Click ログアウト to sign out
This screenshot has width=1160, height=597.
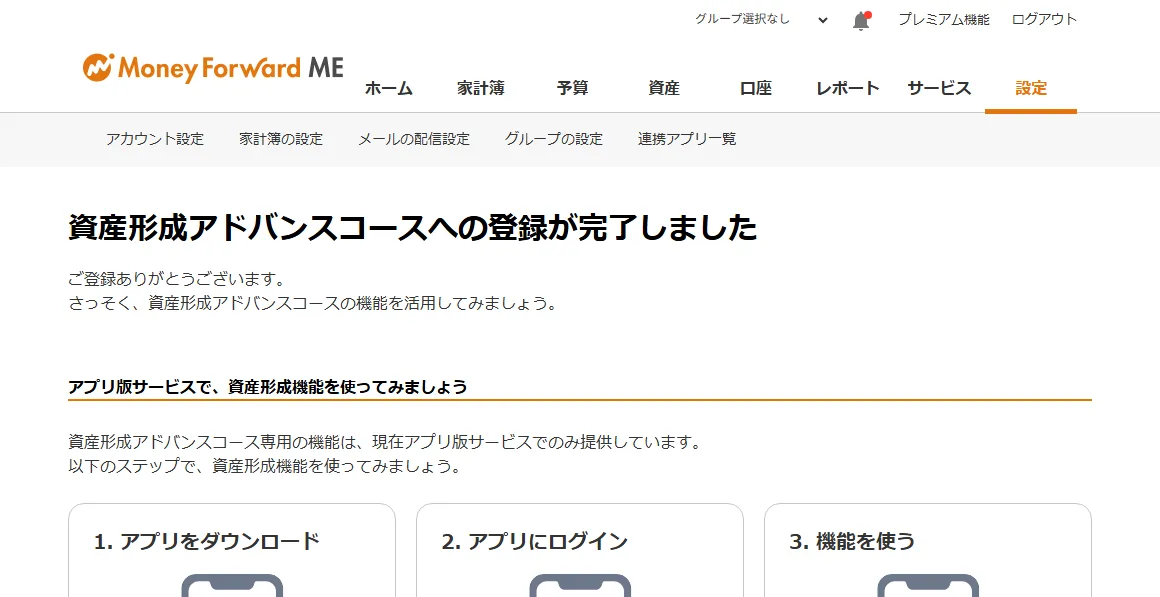tap(1044, 19)
